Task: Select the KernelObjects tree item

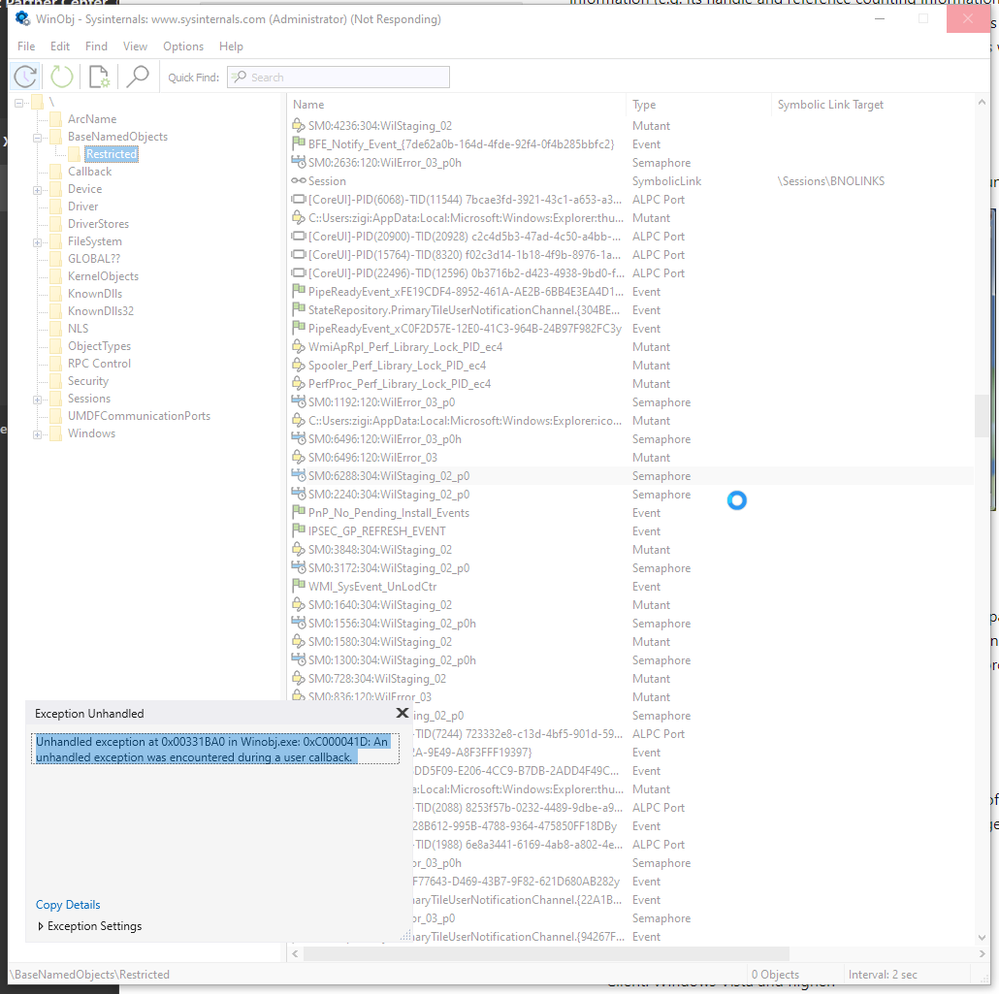Action: point(103,276)
